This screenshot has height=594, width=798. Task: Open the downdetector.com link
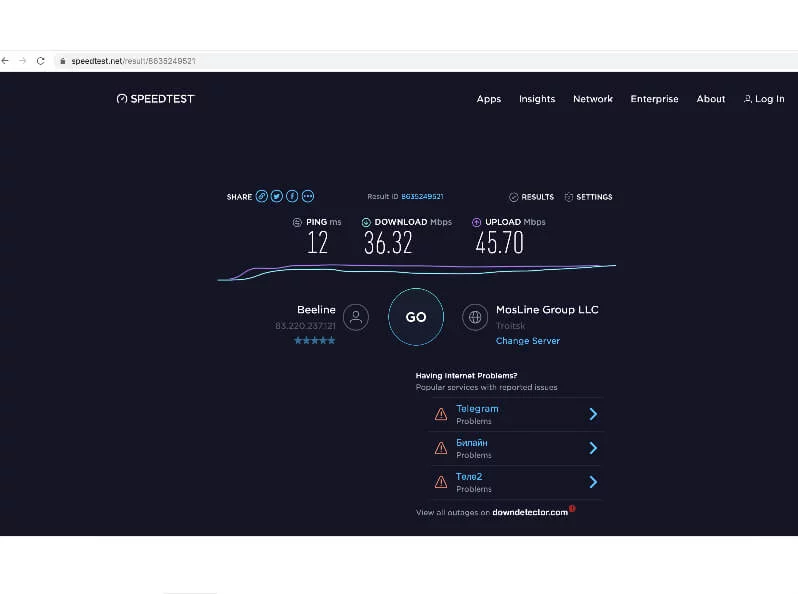point(530,512)
